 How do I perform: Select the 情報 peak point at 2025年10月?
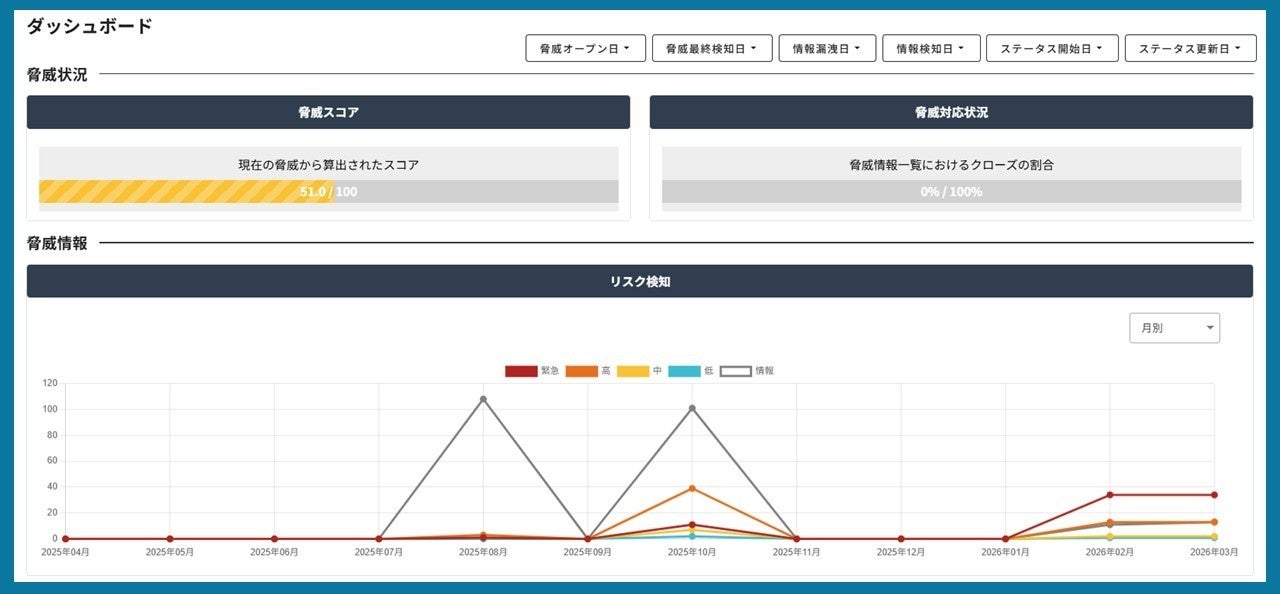[692, 408]
